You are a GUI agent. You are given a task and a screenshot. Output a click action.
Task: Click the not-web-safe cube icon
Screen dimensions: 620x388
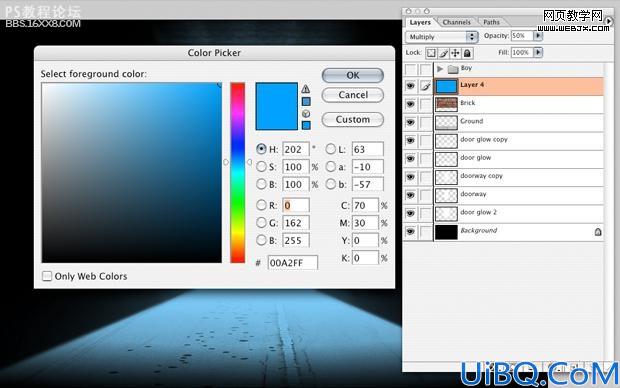click(x=306, y=114)
